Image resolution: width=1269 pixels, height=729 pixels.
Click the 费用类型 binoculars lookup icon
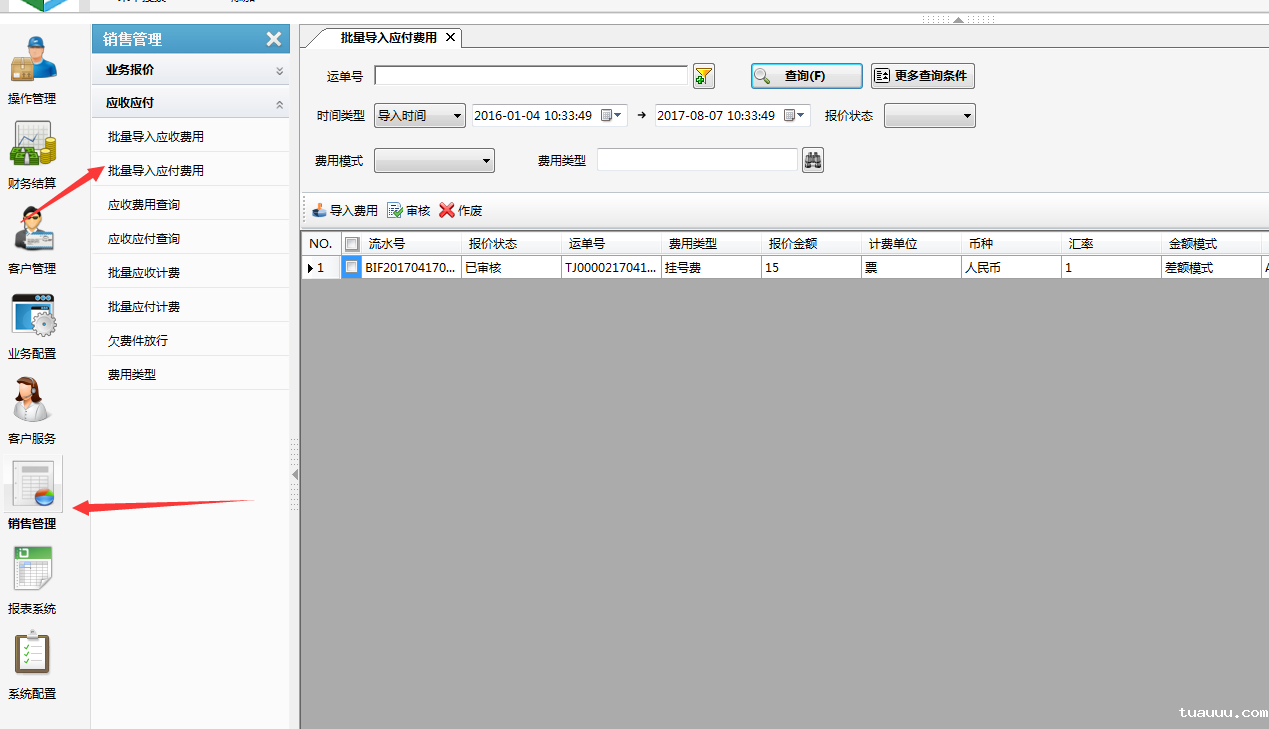tap(812, 159)
